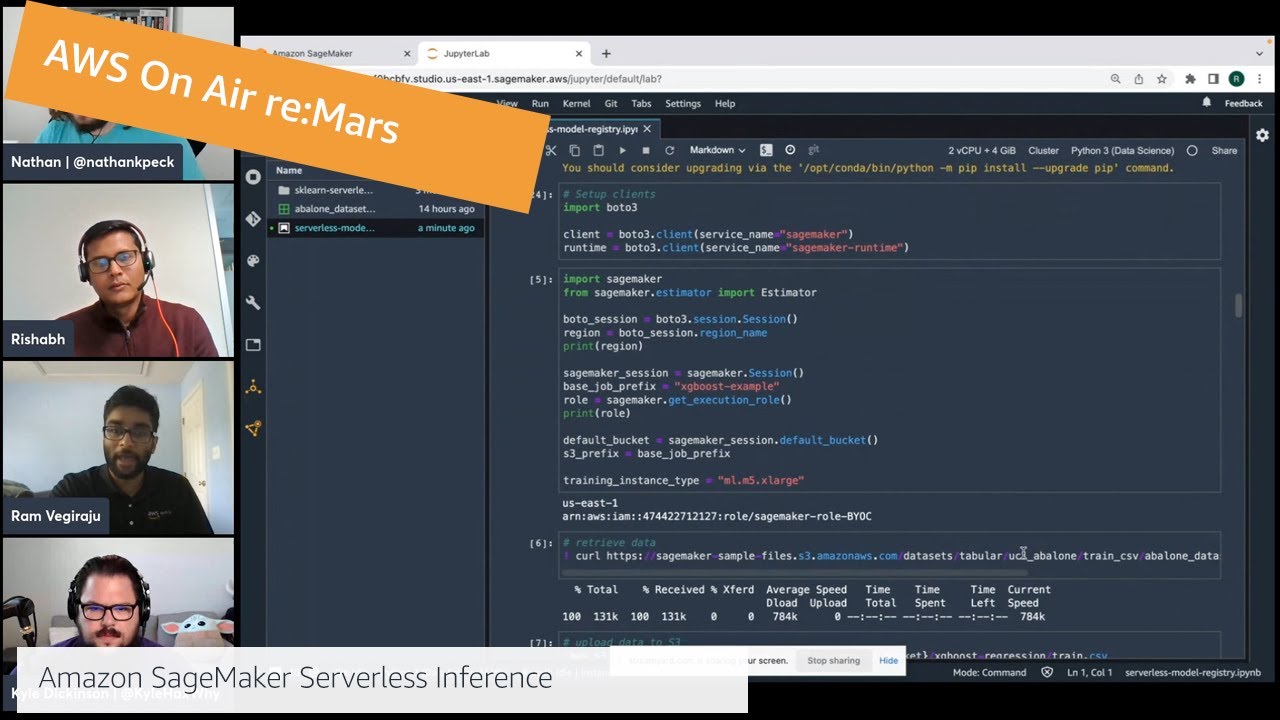The width and height of the screenshot is (1280, 720).
Task: Click the Cluster button in notebook toolbar
Action: (x=1043, y=151)
